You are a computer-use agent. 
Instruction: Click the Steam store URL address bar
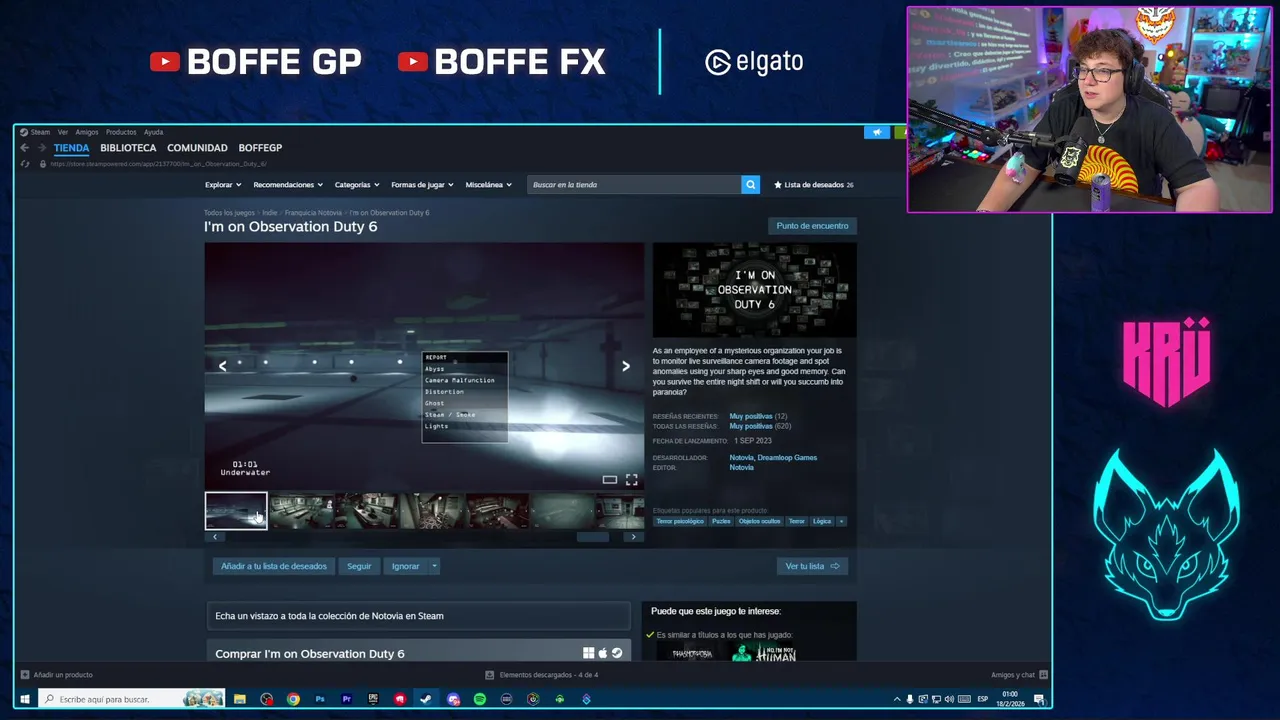(160, 164)
